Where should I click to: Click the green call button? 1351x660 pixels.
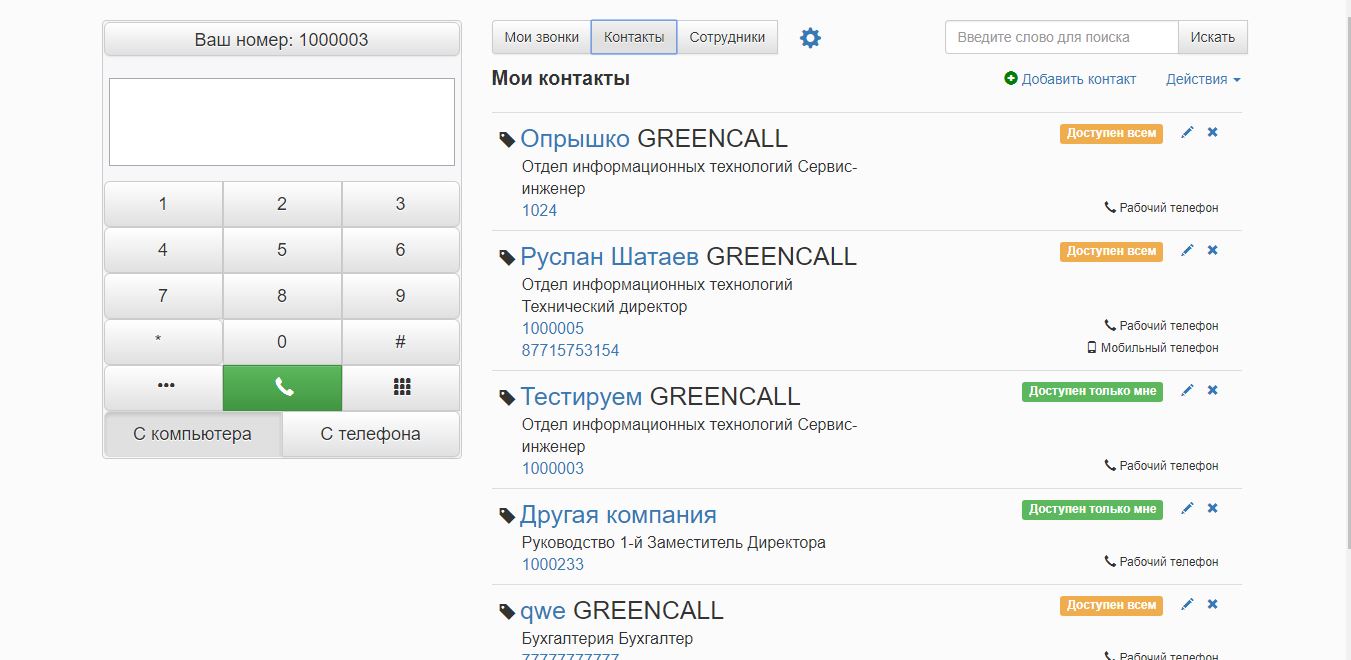coord(282,388)
